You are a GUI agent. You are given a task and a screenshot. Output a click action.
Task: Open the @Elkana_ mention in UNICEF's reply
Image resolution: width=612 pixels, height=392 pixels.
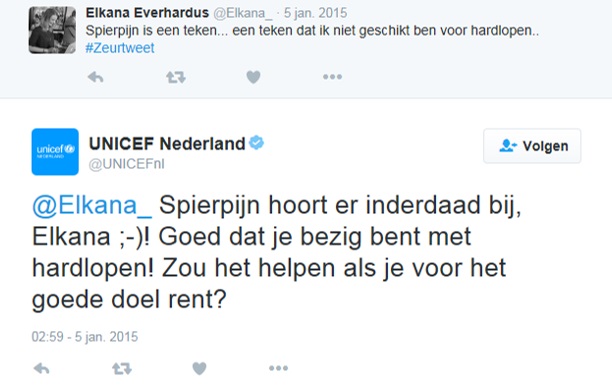click(x=92, y=205)
